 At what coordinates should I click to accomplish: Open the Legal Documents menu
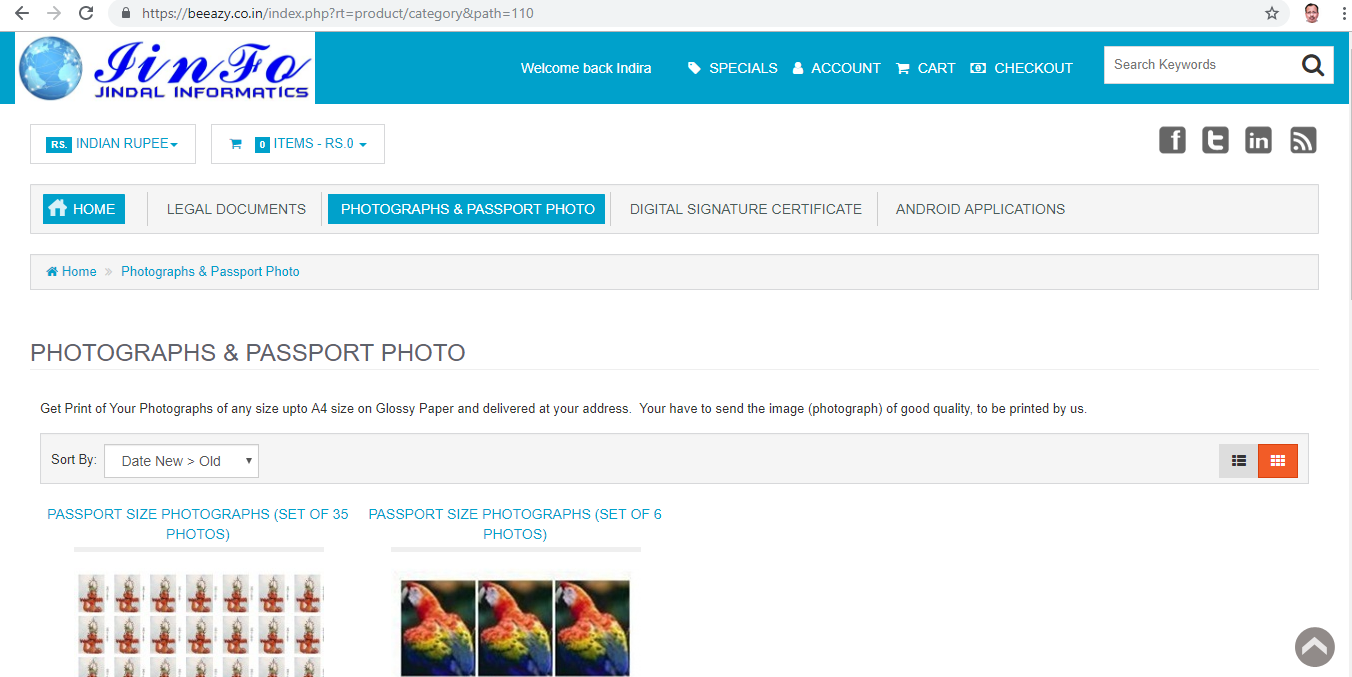[x=236, y=209]
